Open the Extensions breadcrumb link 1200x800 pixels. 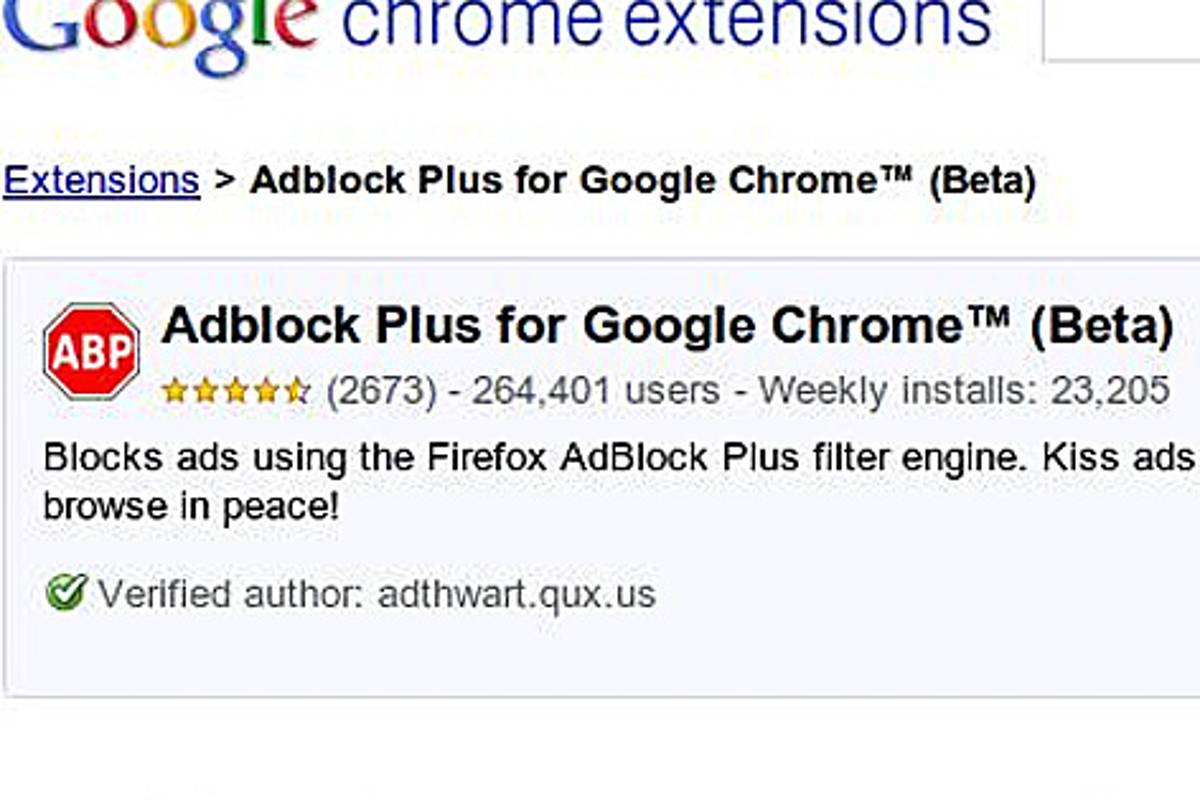[100, 180]
